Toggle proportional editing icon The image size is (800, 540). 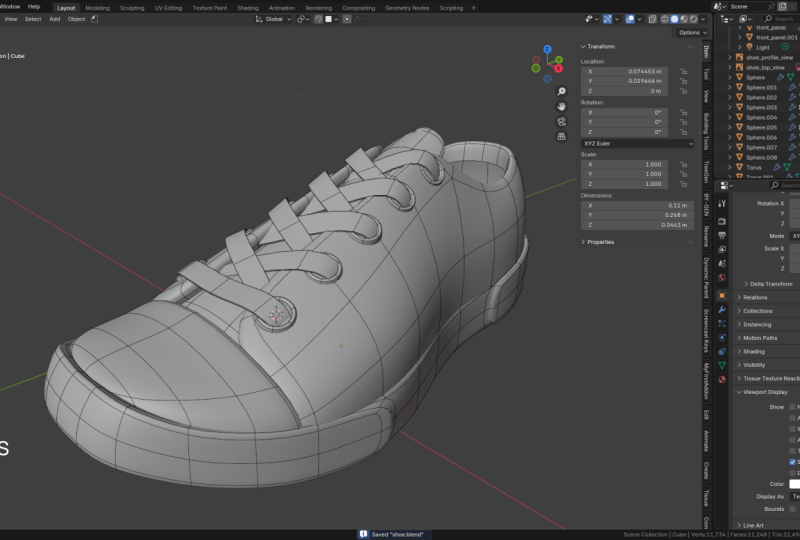(347, 19)
